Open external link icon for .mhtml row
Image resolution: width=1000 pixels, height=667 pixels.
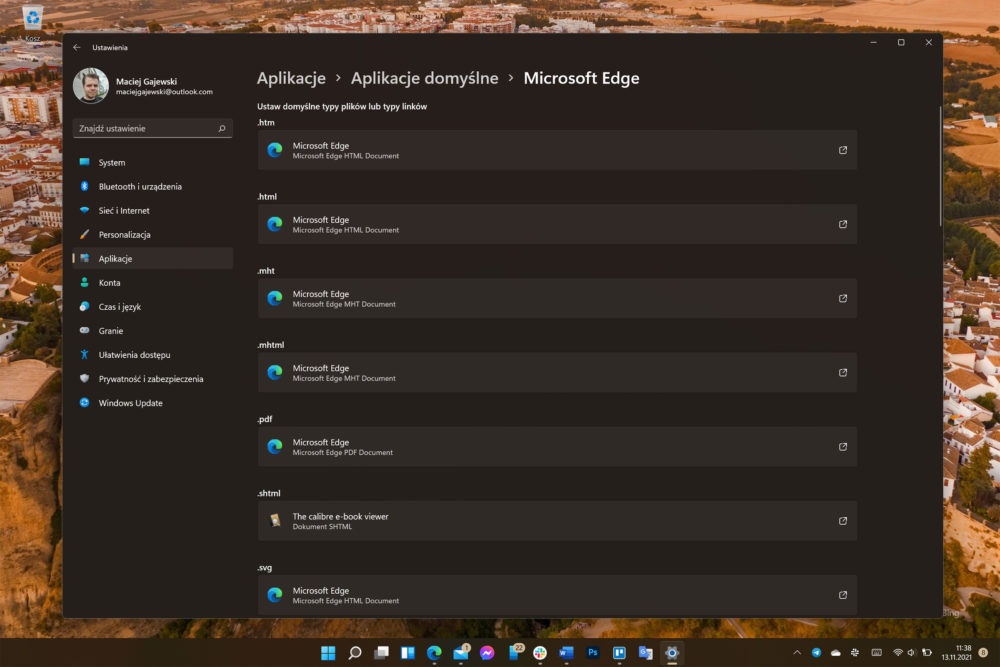pyautogui.click(x=842, y=372)
